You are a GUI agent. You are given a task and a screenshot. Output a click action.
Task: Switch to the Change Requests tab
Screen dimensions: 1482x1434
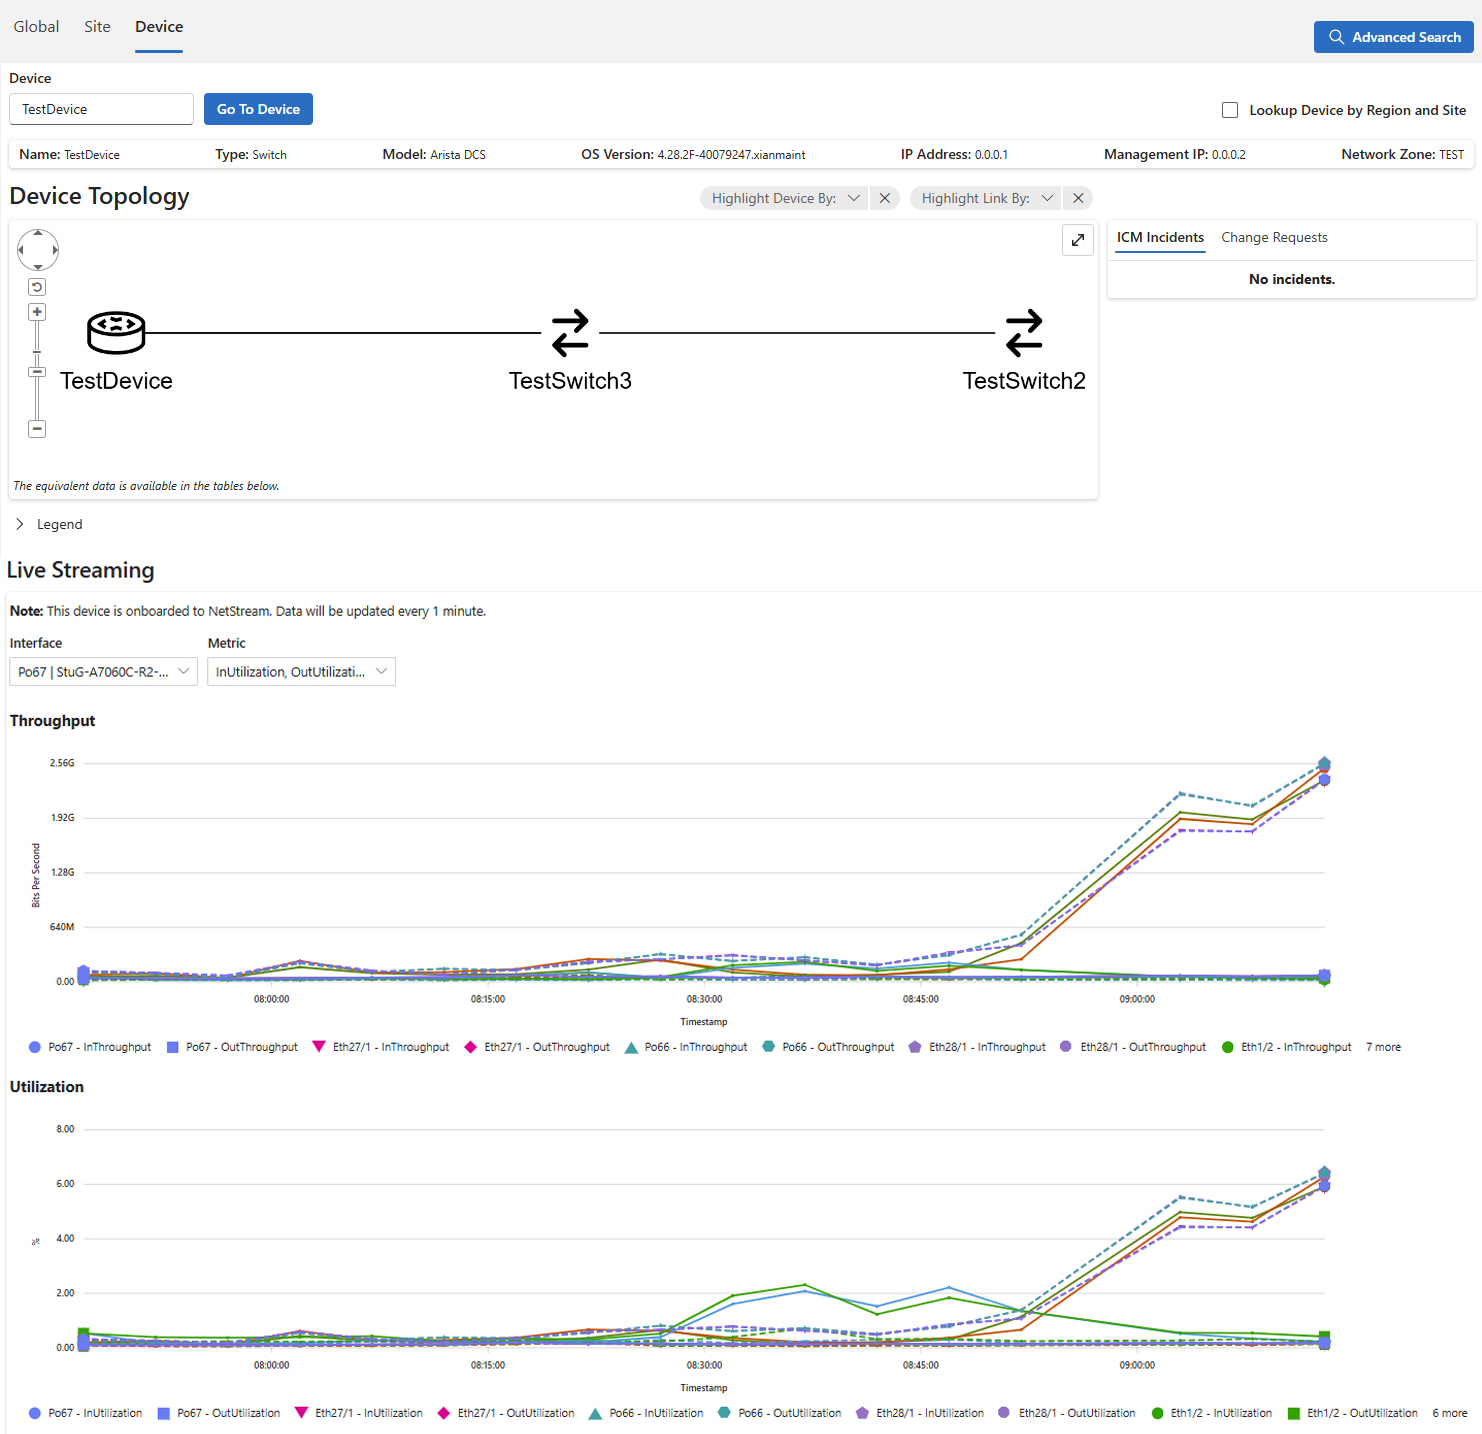click(1274, 237)
